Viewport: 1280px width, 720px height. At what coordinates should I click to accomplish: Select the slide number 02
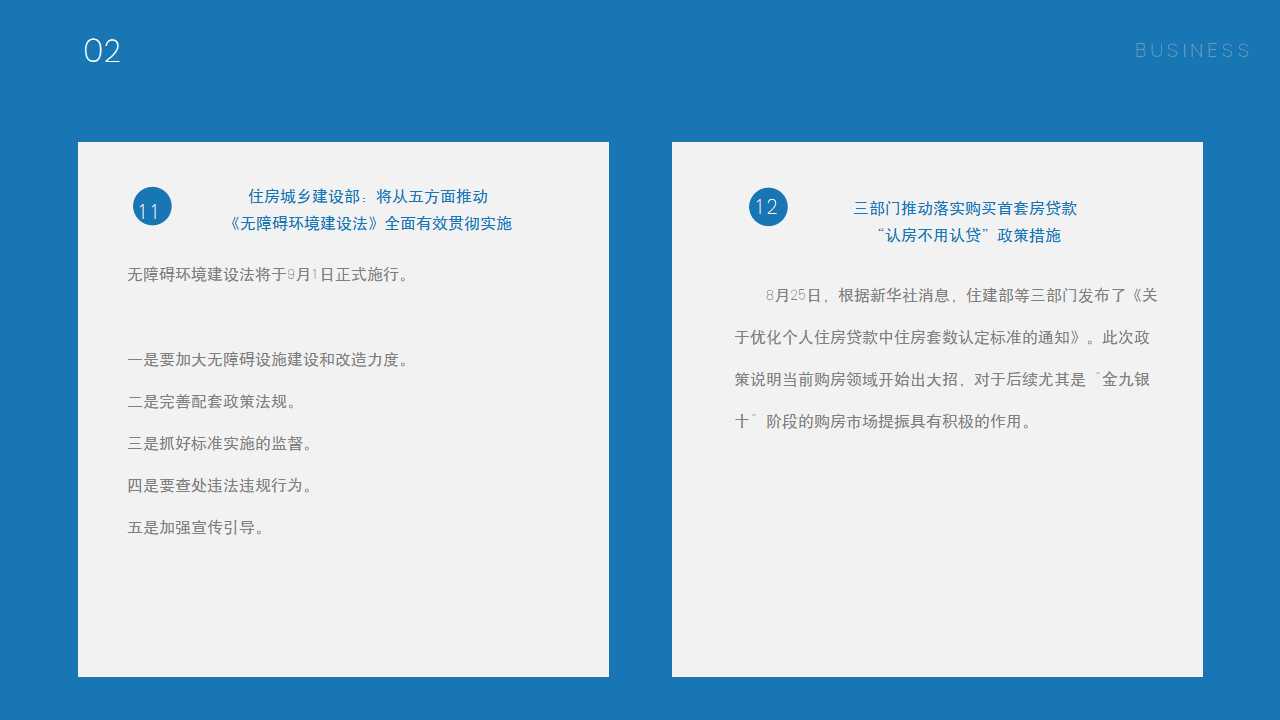click(102, 51)
